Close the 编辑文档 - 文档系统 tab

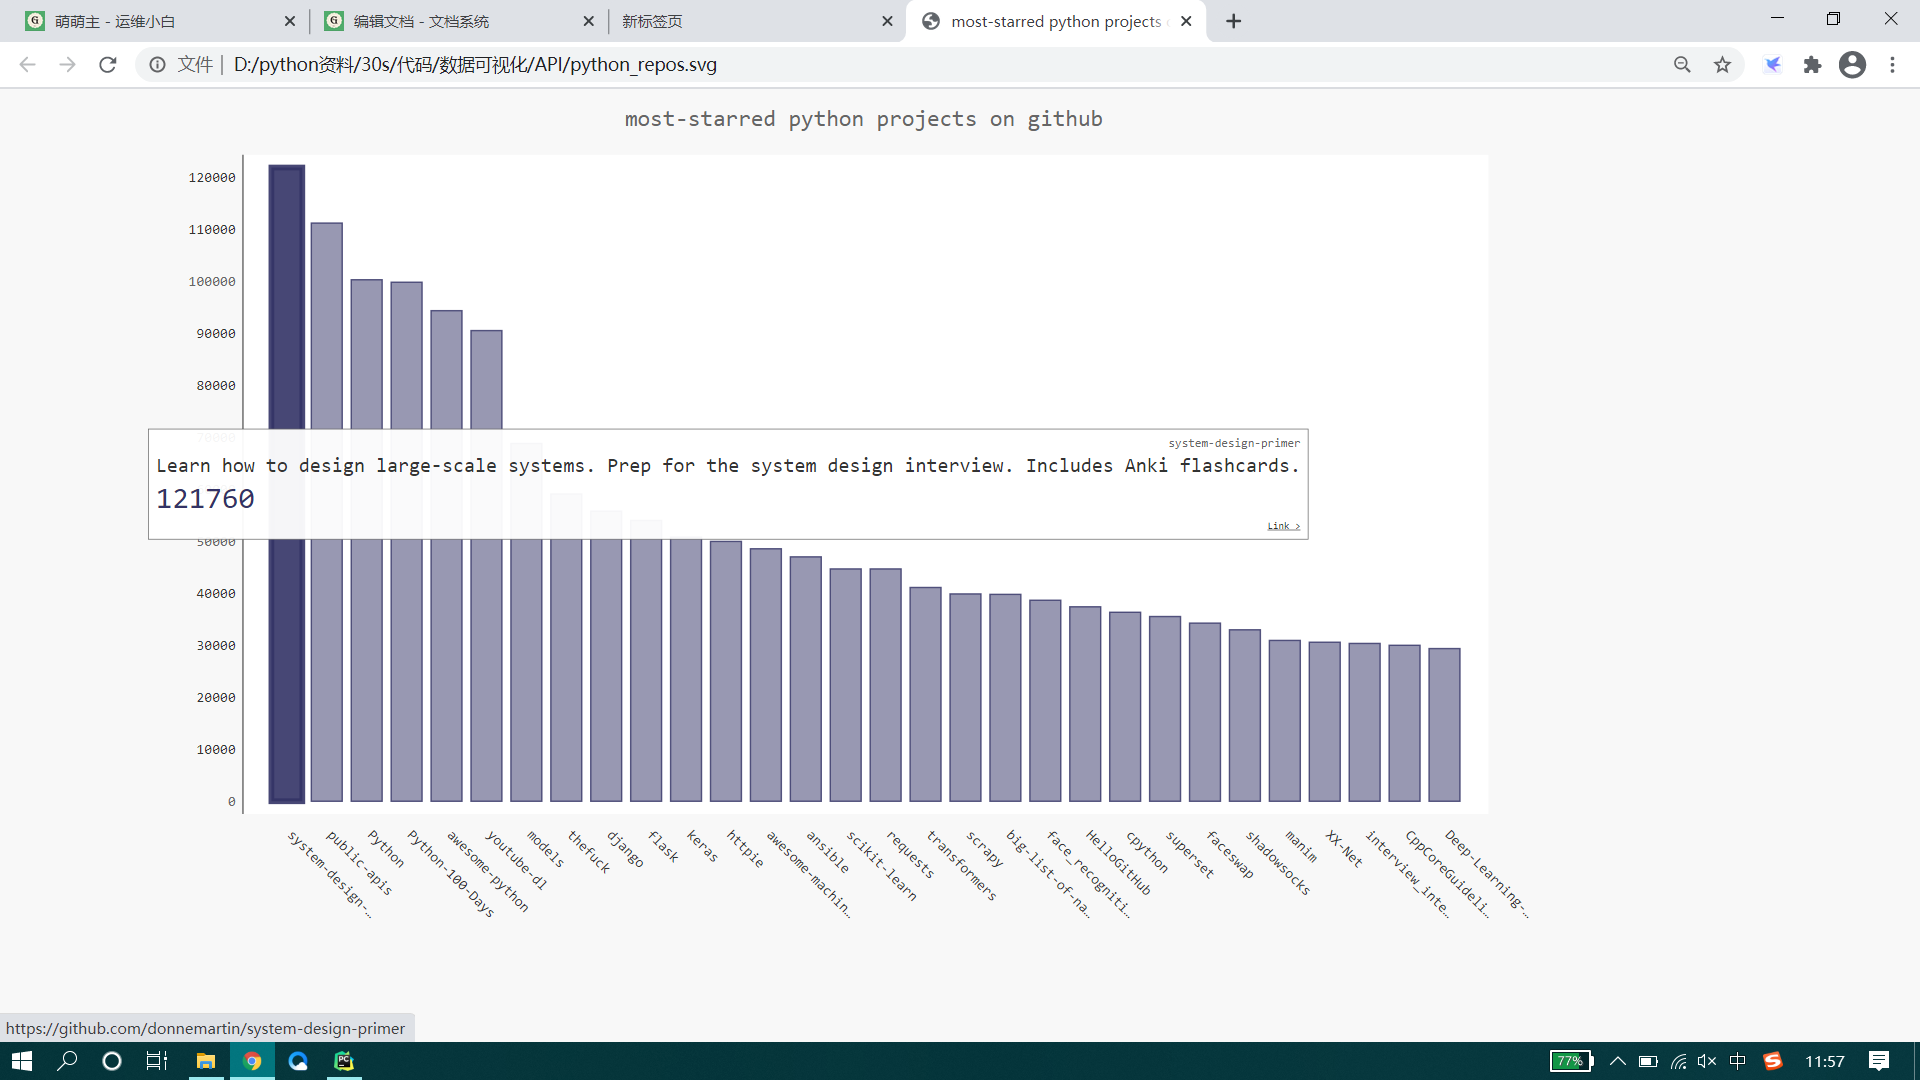[588, 21]
